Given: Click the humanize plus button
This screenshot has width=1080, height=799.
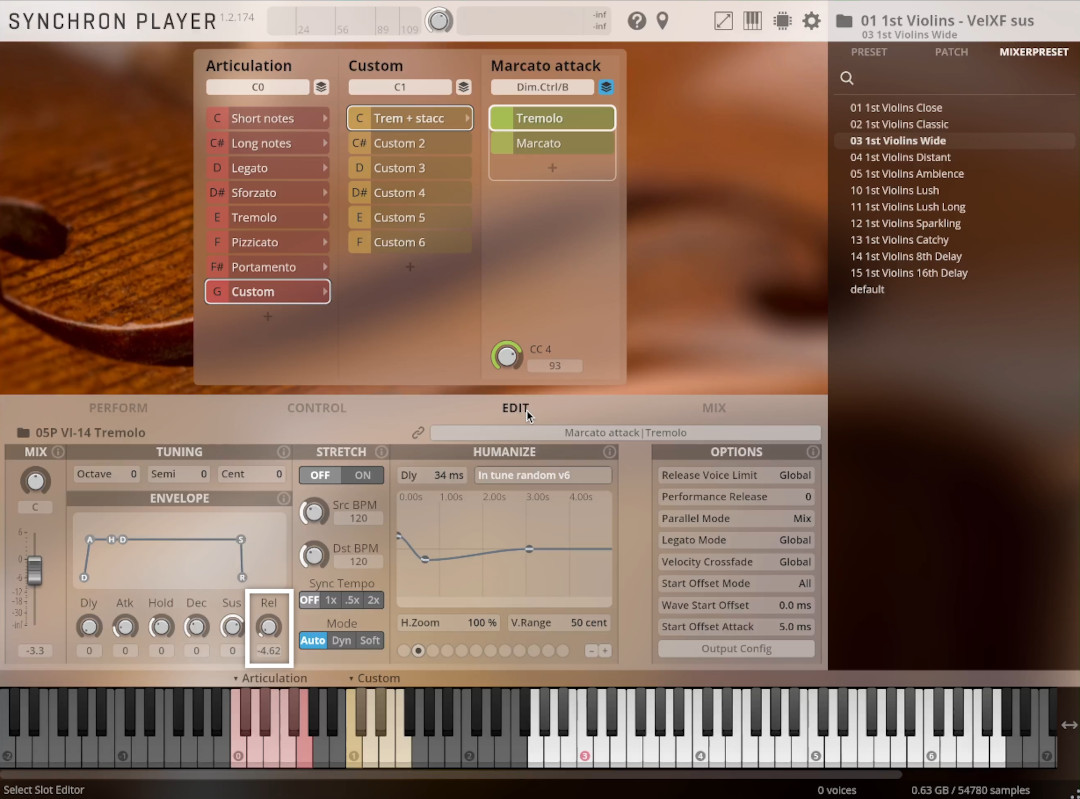Looking at the screenshot, I should [x=605, y=650].
